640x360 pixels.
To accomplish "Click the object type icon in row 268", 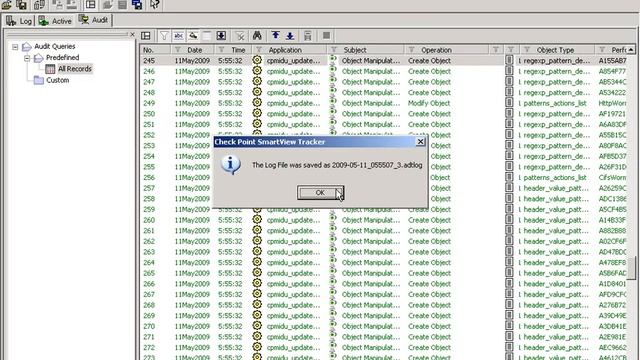I will click(509, 304).
